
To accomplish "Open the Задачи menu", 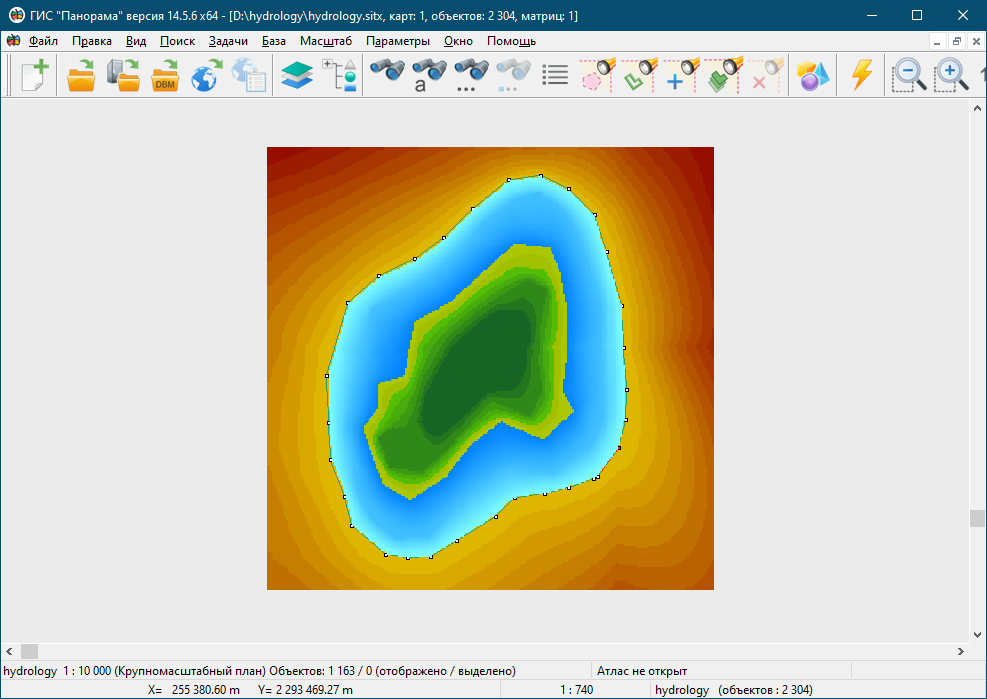I will click(228, 41).
